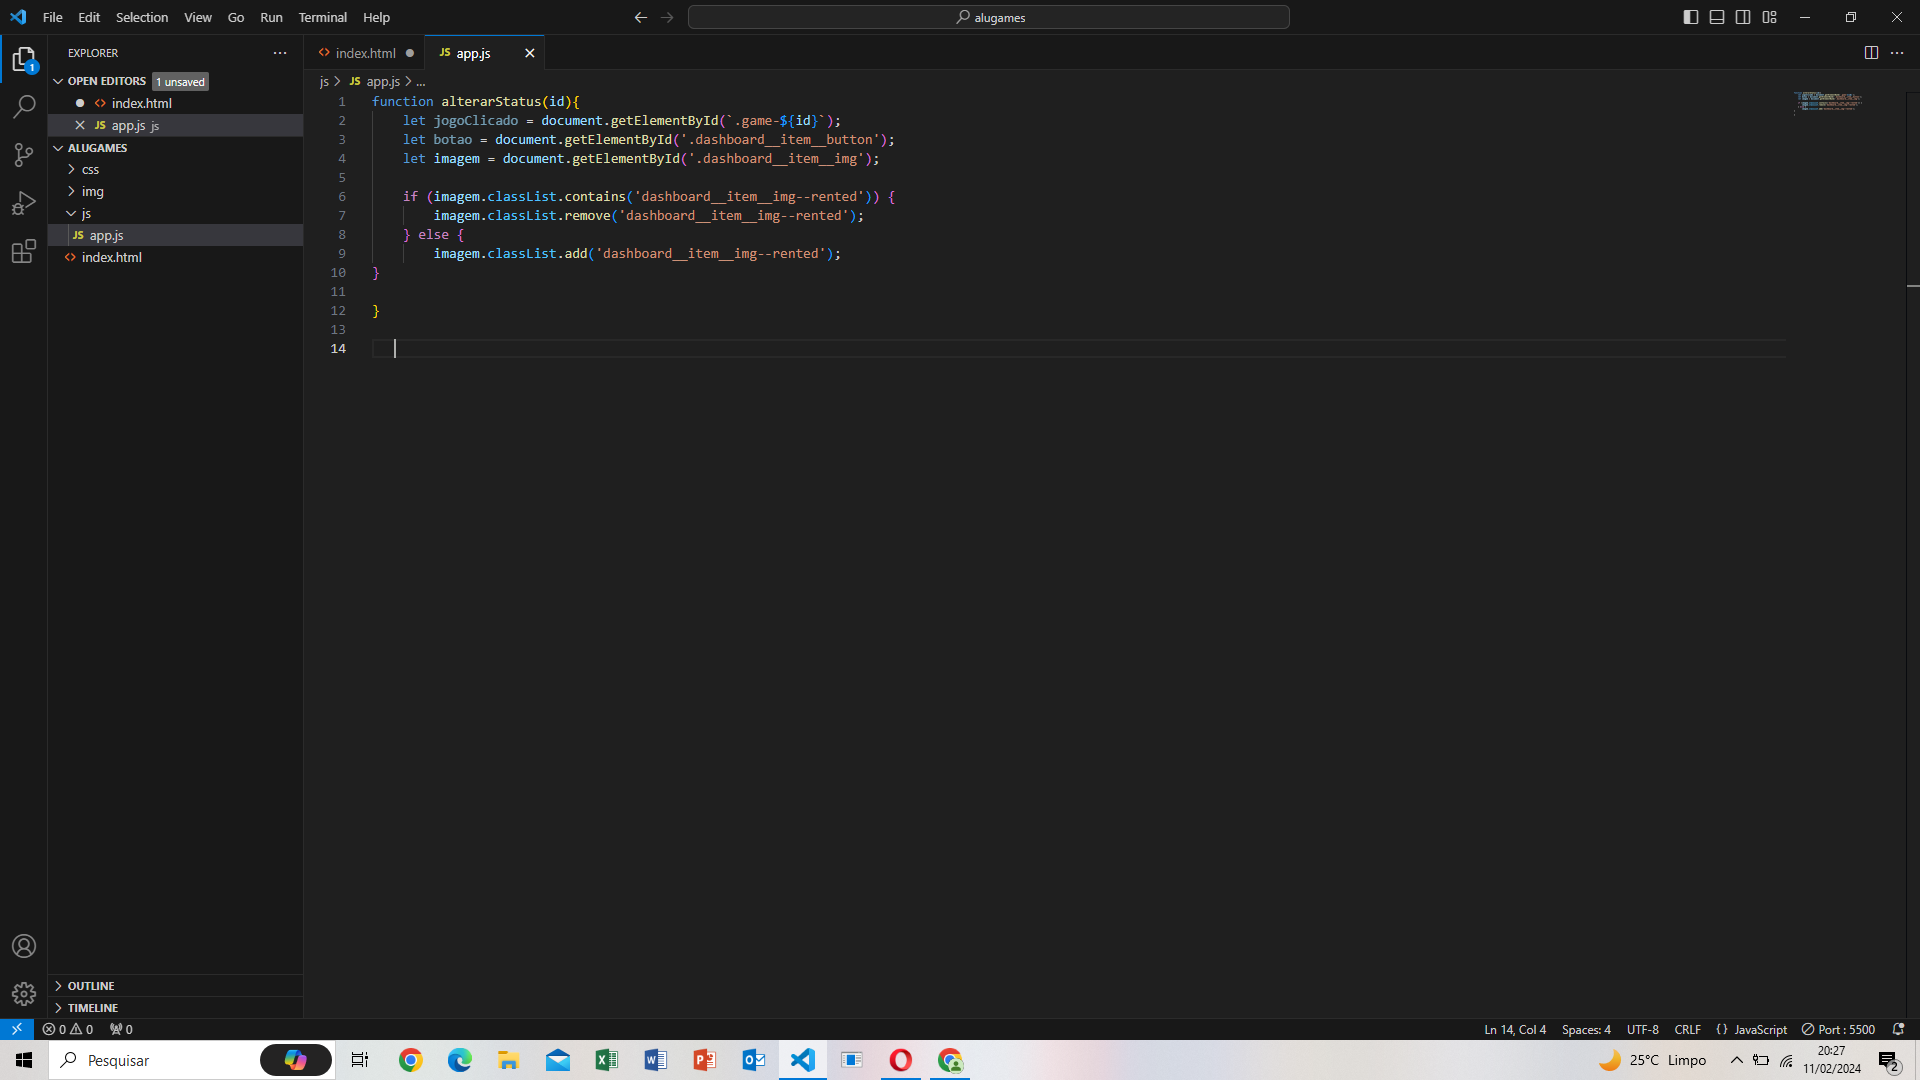Open Run and Debug view
Screen dimensions: 1920x1080
pyautogui.click(x=24, y=203)
